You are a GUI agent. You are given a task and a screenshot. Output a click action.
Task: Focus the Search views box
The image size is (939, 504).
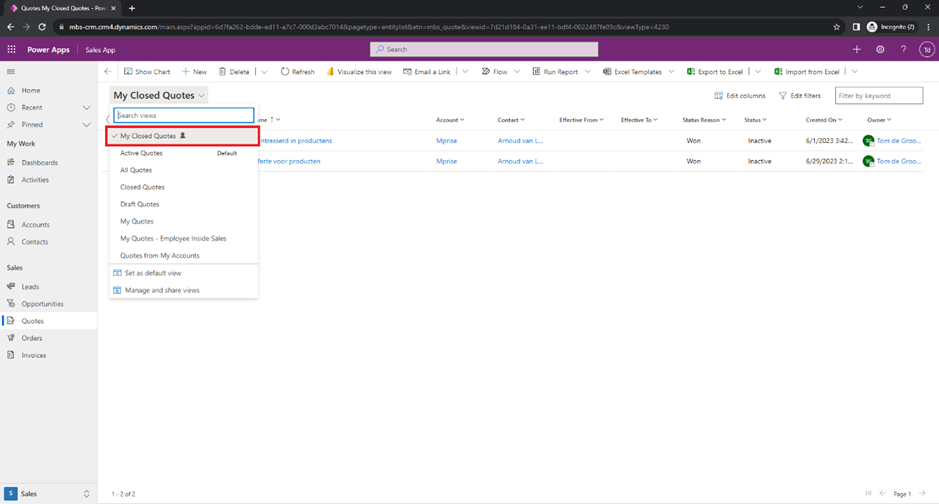click(184, 115)
